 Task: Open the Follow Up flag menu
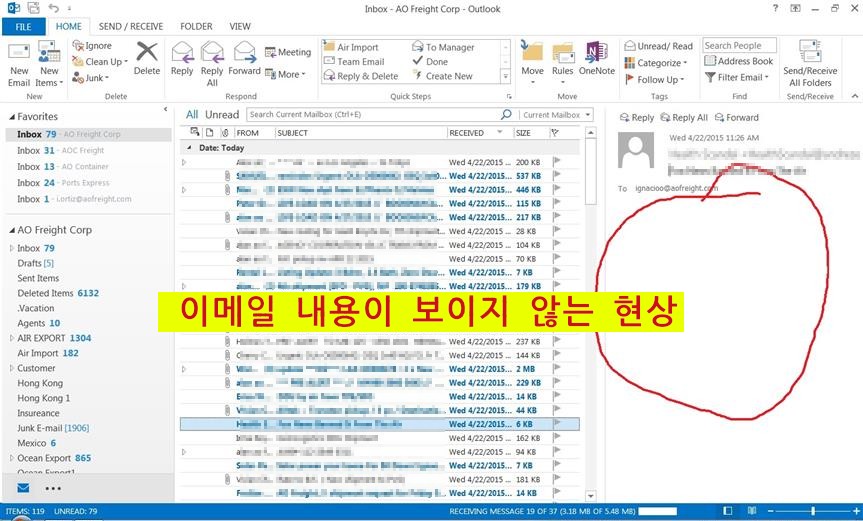click(654, 79)
